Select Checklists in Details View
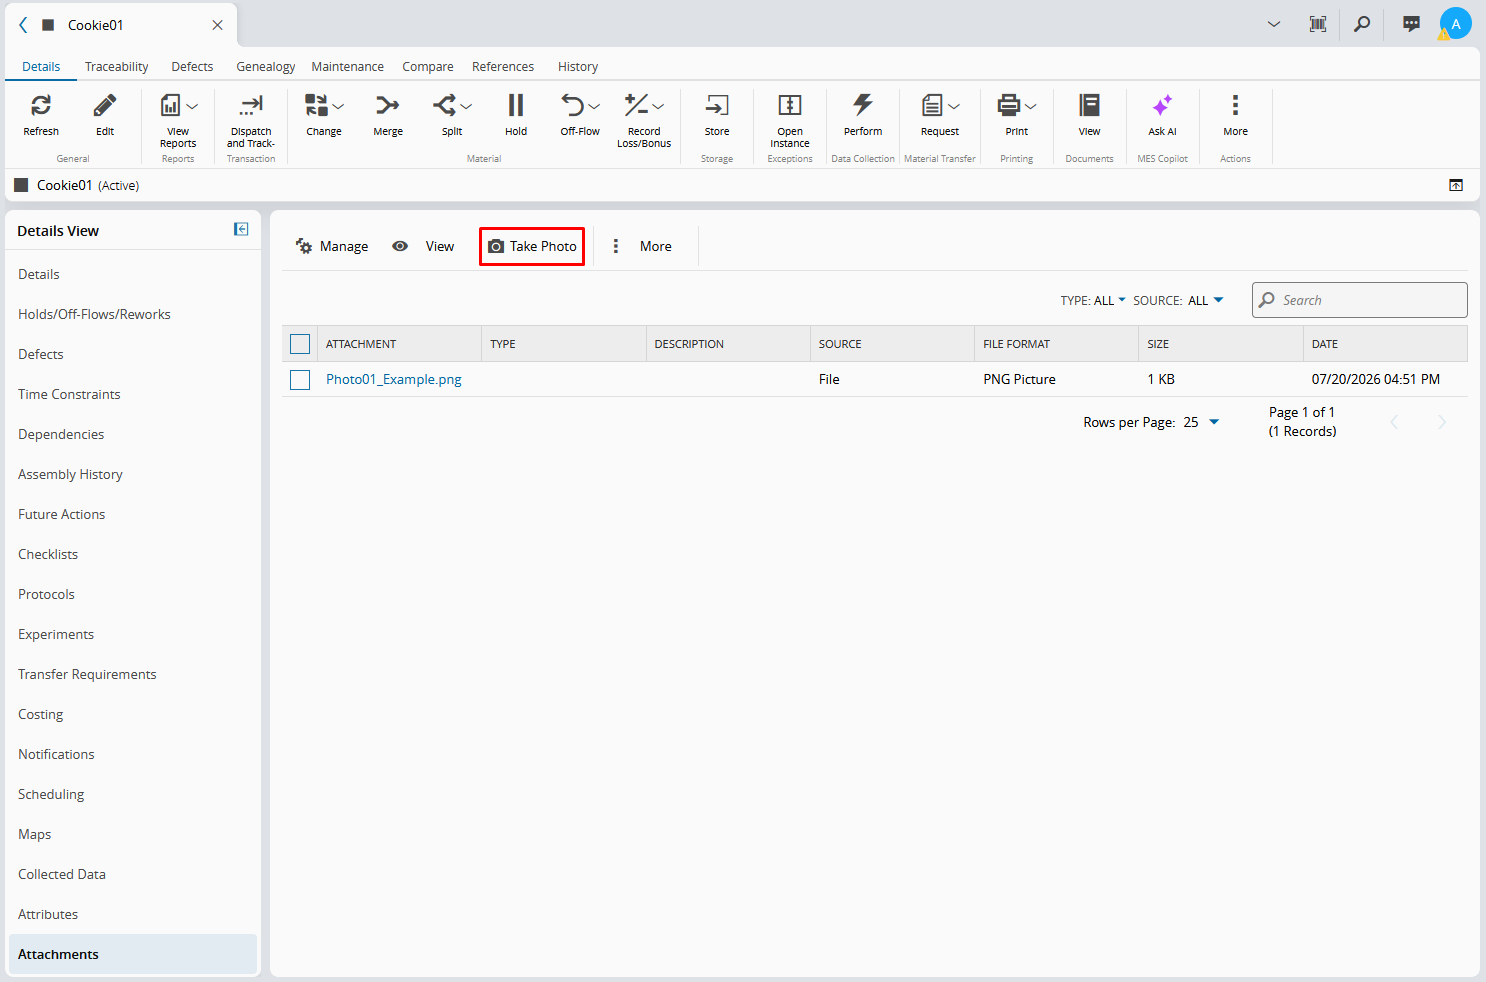 pyautogui.click(x=48, y=554)
